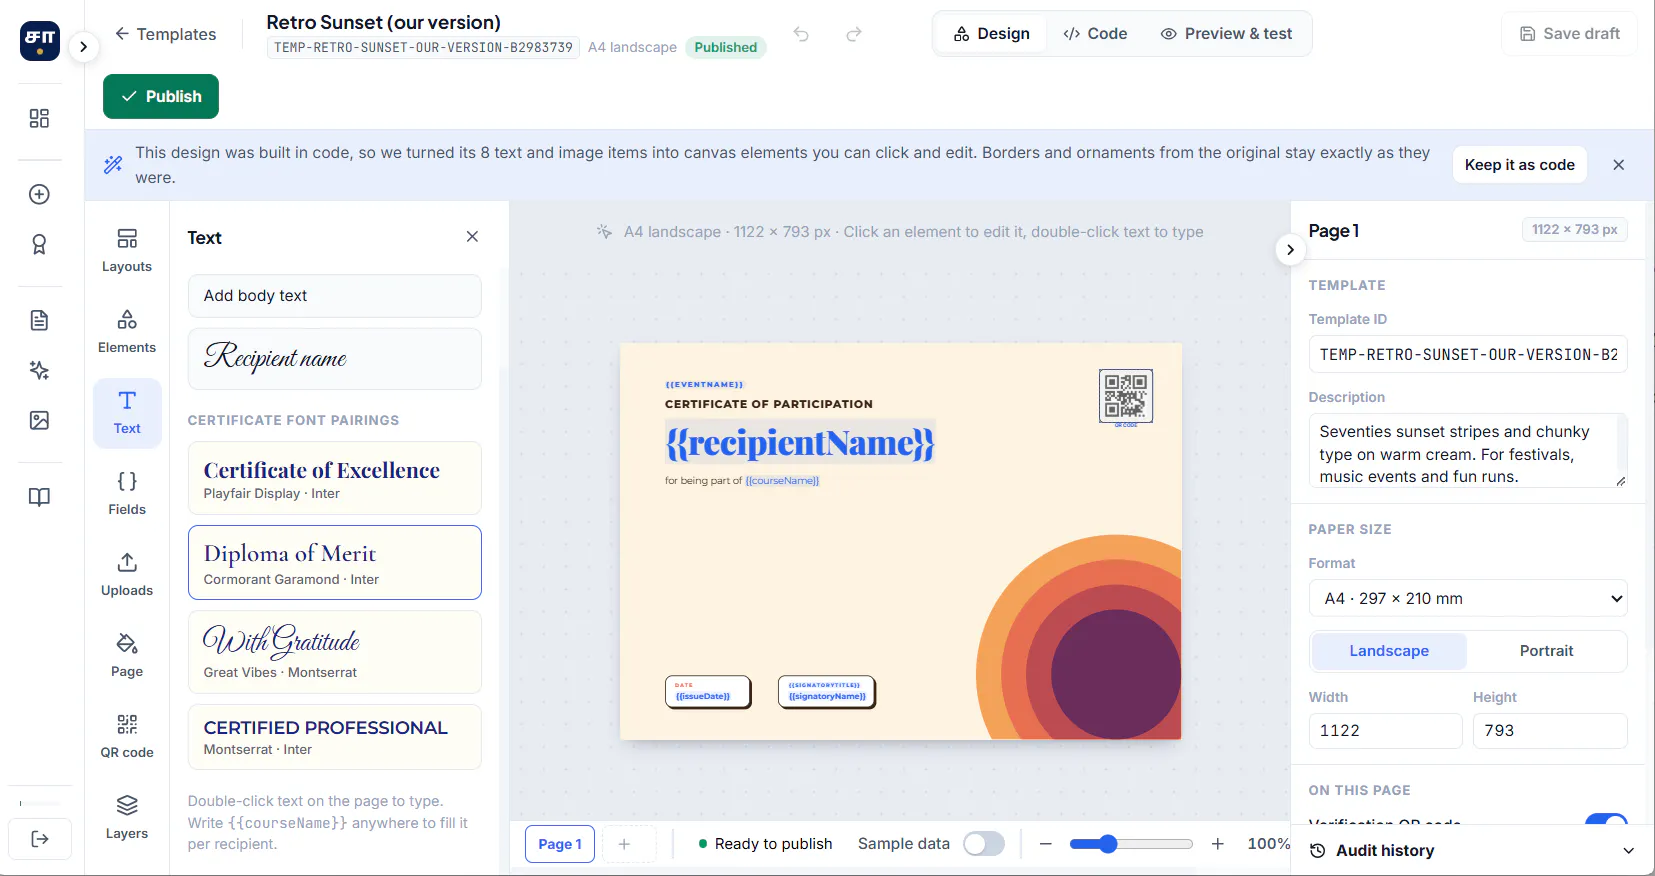Redo the last change
1655x876 pixels.
[853, 34]
